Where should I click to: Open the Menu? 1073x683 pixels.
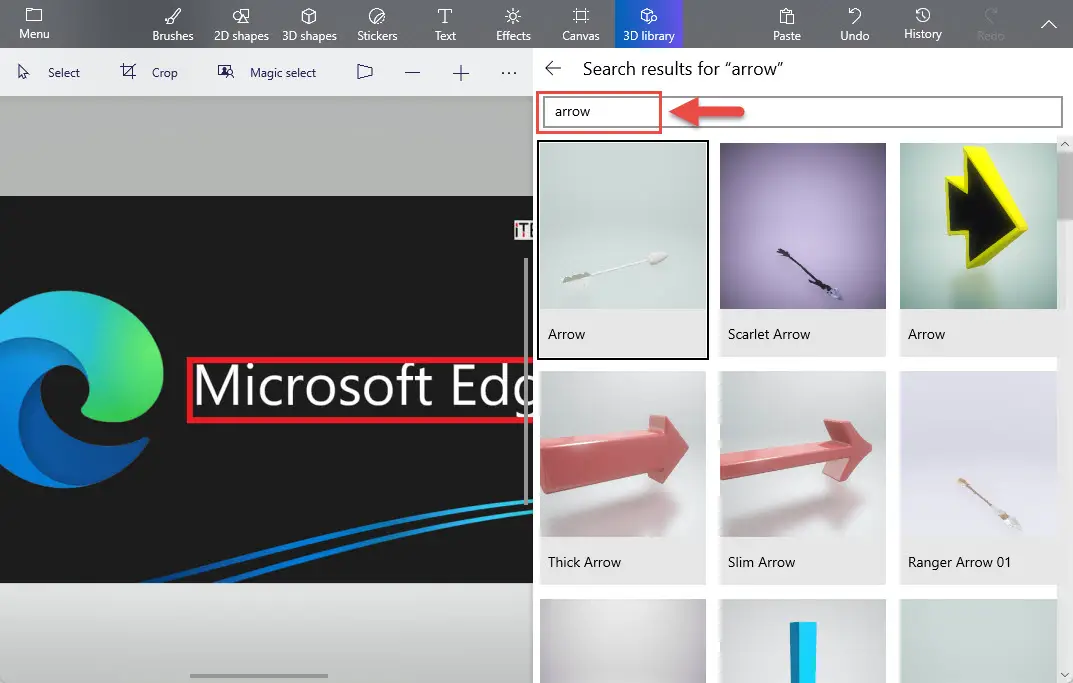click(33, 24)
